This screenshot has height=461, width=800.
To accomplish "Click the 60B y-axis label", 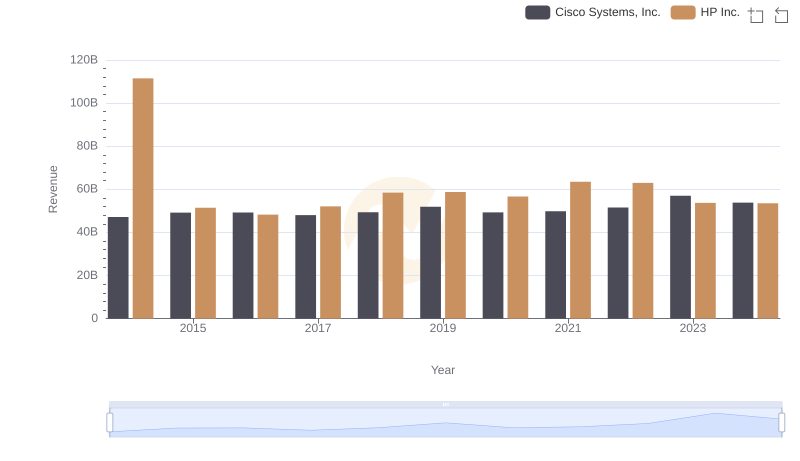I will [x=87, y=189].
